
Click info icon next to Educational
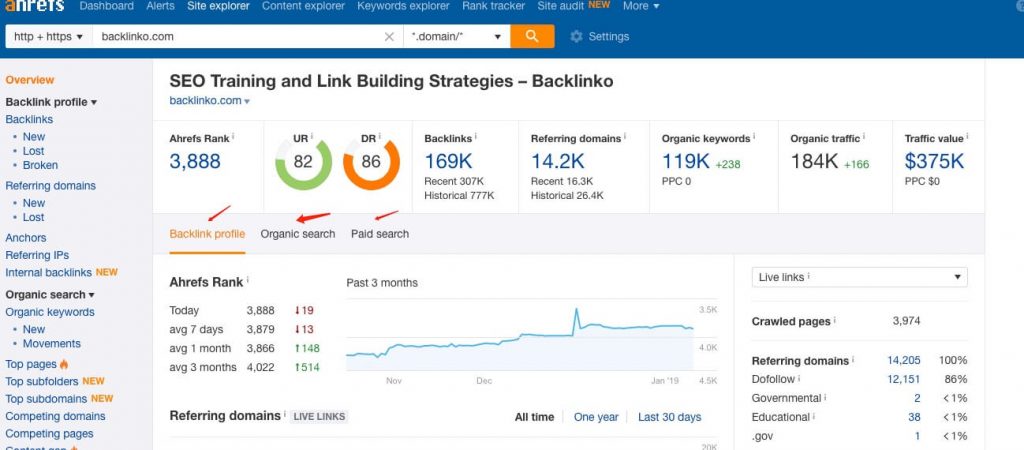814,416
